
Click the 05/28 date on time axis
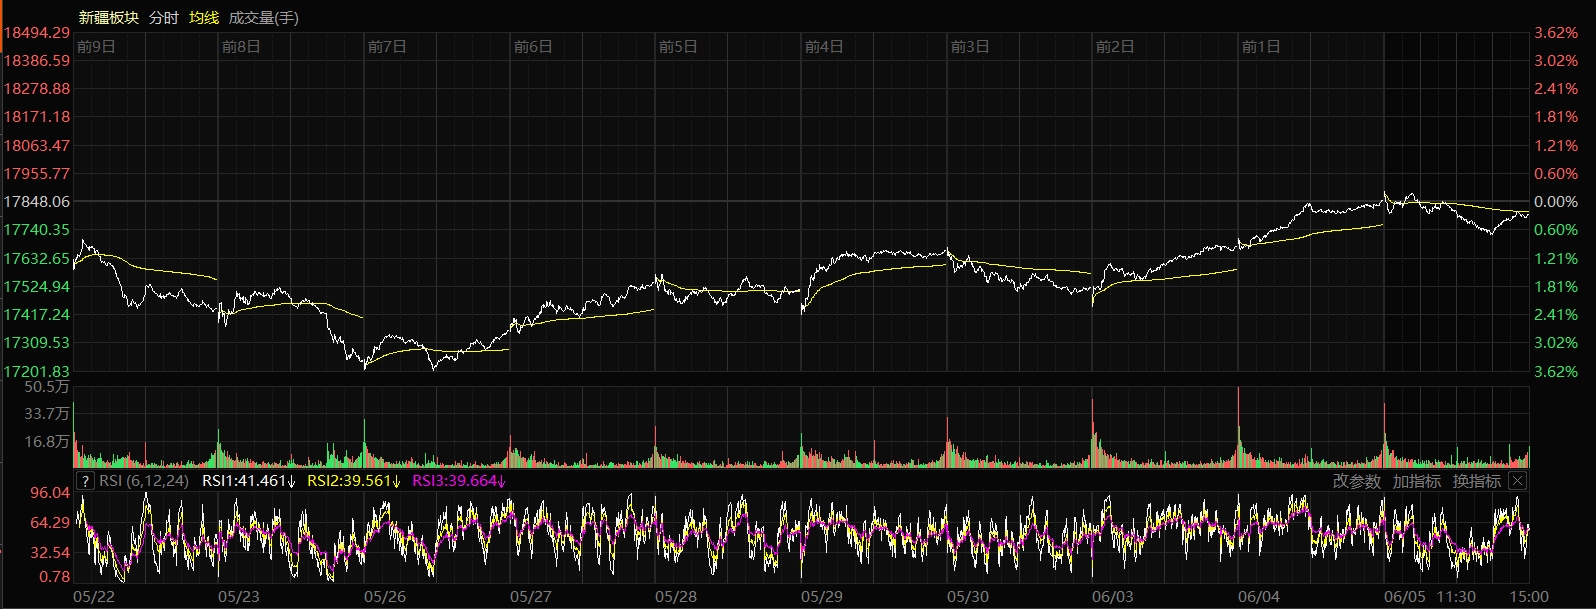[676, 597]
